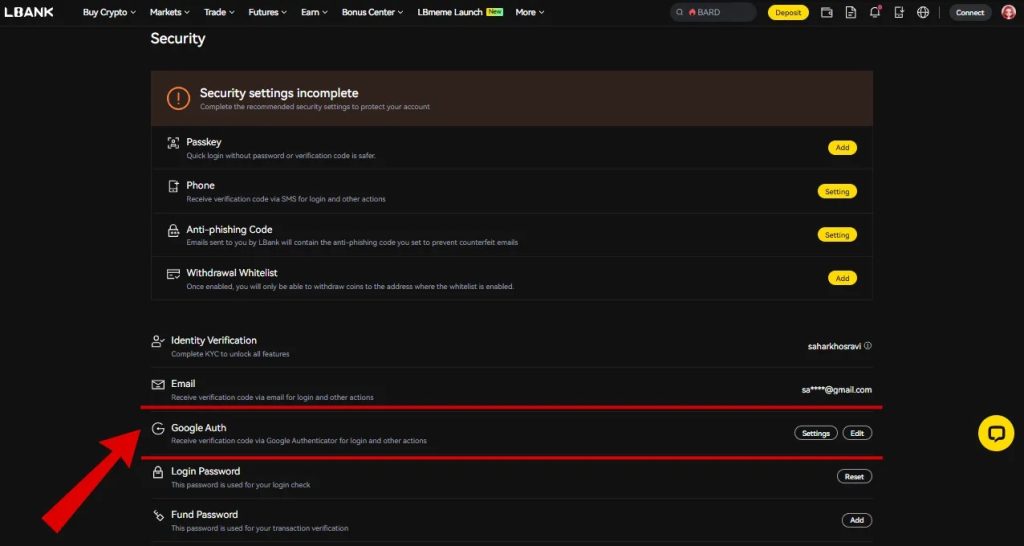The height and width of the screenshot is (546, 1024).
Task: Click the Complete KYC description text
Action: click(x=230, y=354)
